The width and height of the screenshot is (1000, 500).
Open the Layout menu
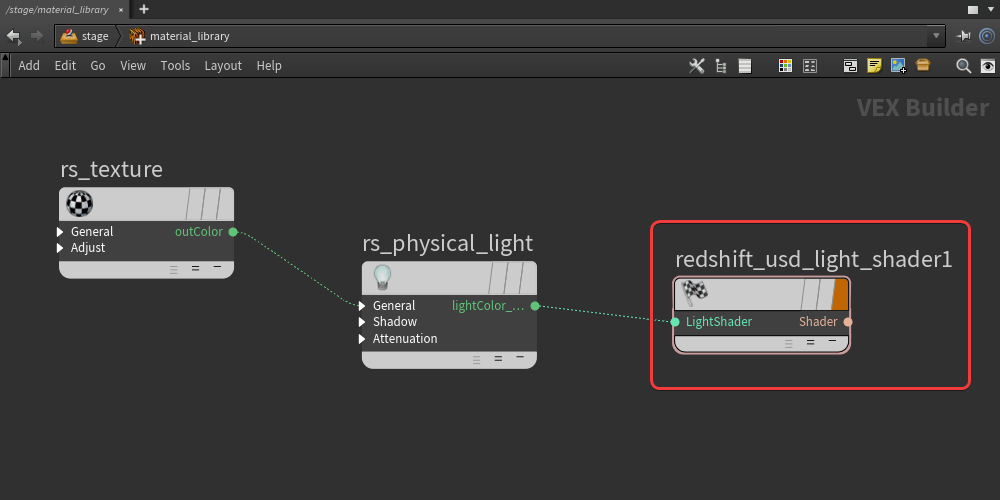click(223, 66)
